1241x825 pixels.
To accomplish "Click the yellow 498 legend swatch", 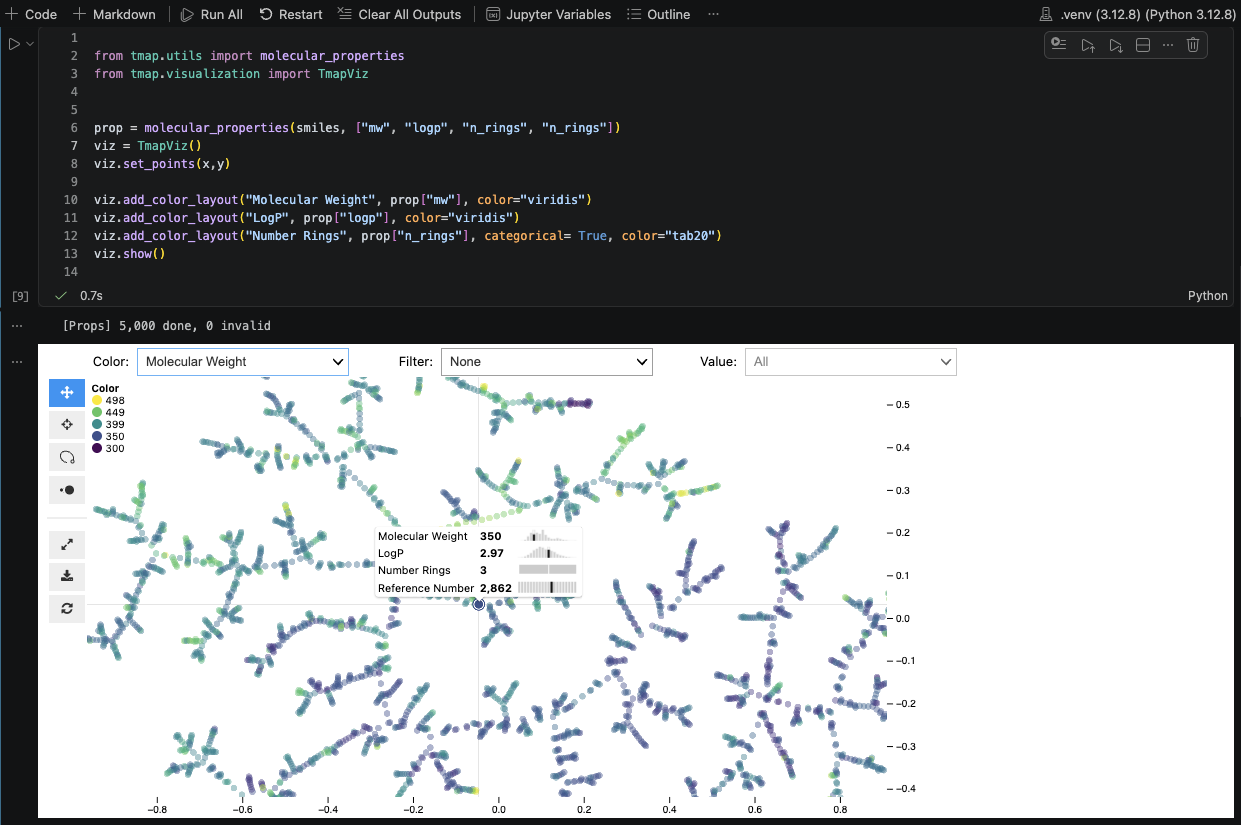I will [97, 400].
